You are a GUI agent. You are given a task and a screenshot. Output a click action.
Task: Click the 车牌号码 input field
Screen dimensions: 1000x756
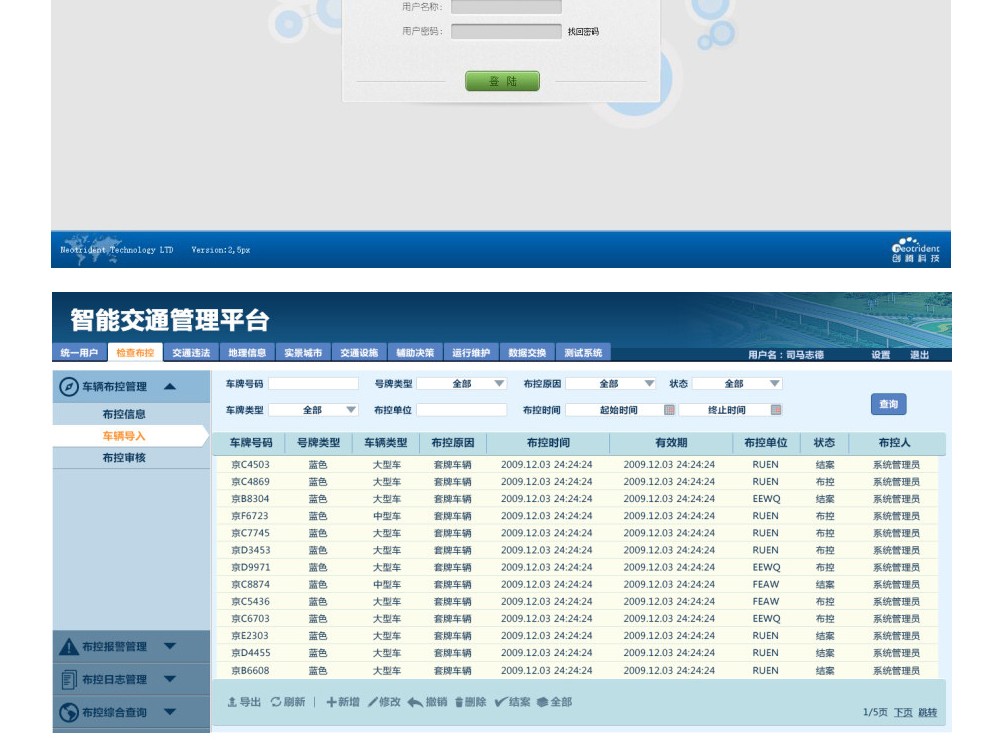coord(313,384)
